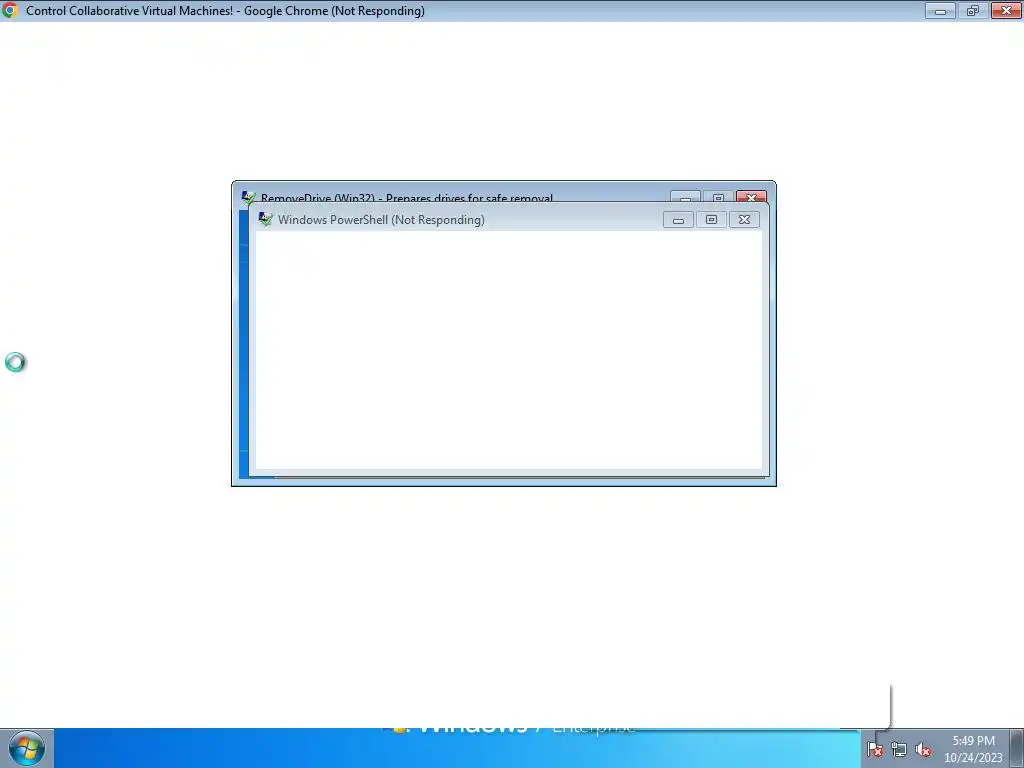Viewport: 1024px width, 768px height.
Task: Open network status icon in system tray
Action: (899, 749)
